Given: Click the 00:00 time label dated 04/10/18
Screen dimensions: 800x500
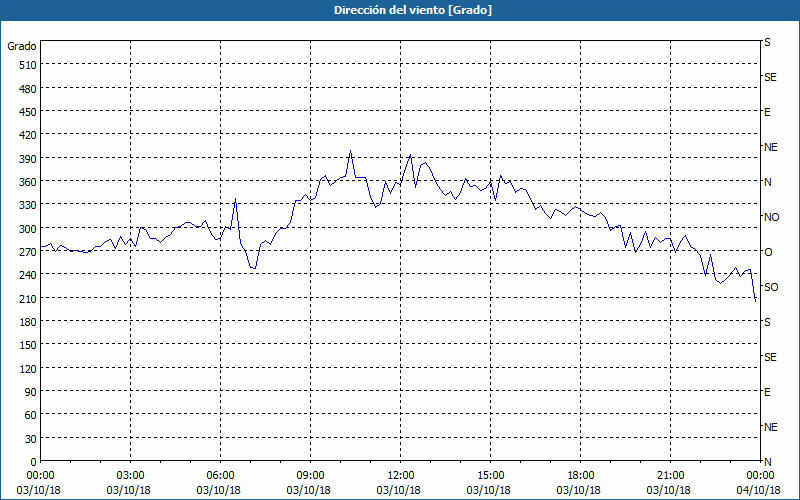Looking at the screenshot, I should point(760,476).
